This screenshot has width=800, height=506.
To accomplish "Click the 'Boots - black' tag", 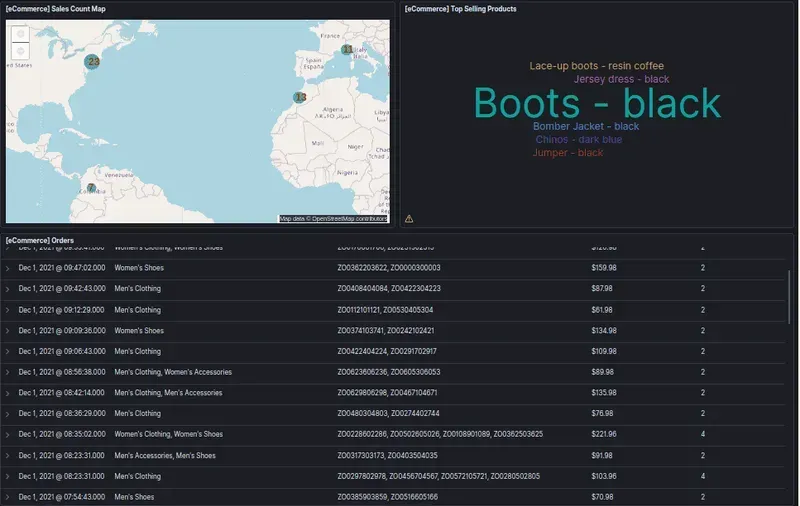I will pyautogui.click(x=596, y=104).
